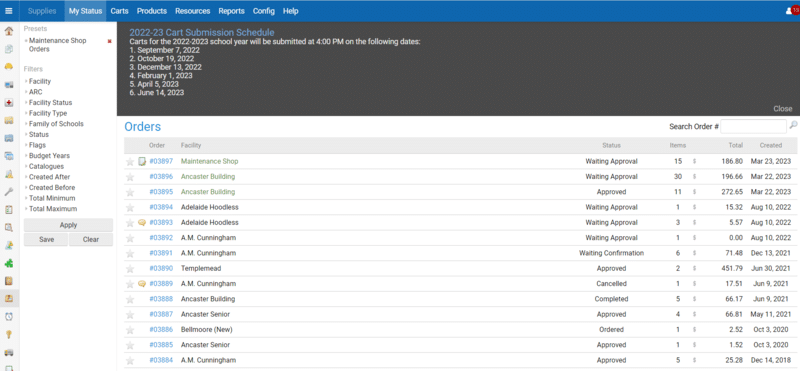Load the Maintenance Shop Orders preset

tap(57, 45)
